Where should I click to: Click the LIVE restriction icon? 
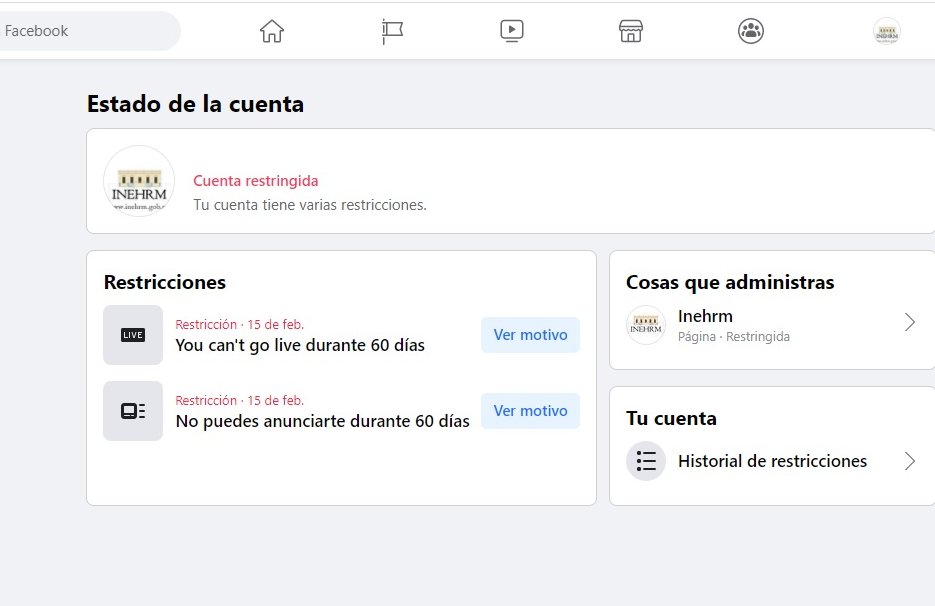click(x=133, y=335)
